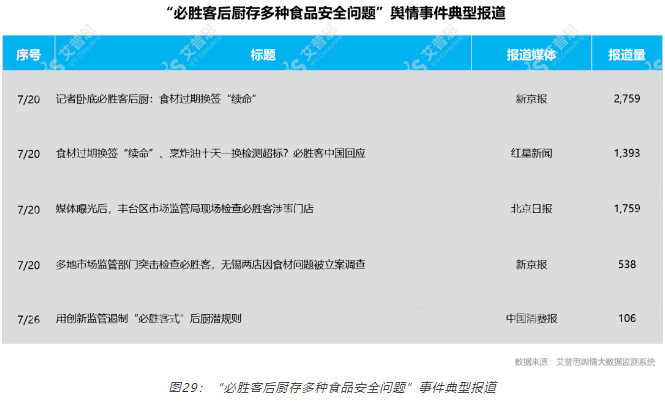Select the 标题 column header
This screenshot has width=665, height=402.
point(263,55)
